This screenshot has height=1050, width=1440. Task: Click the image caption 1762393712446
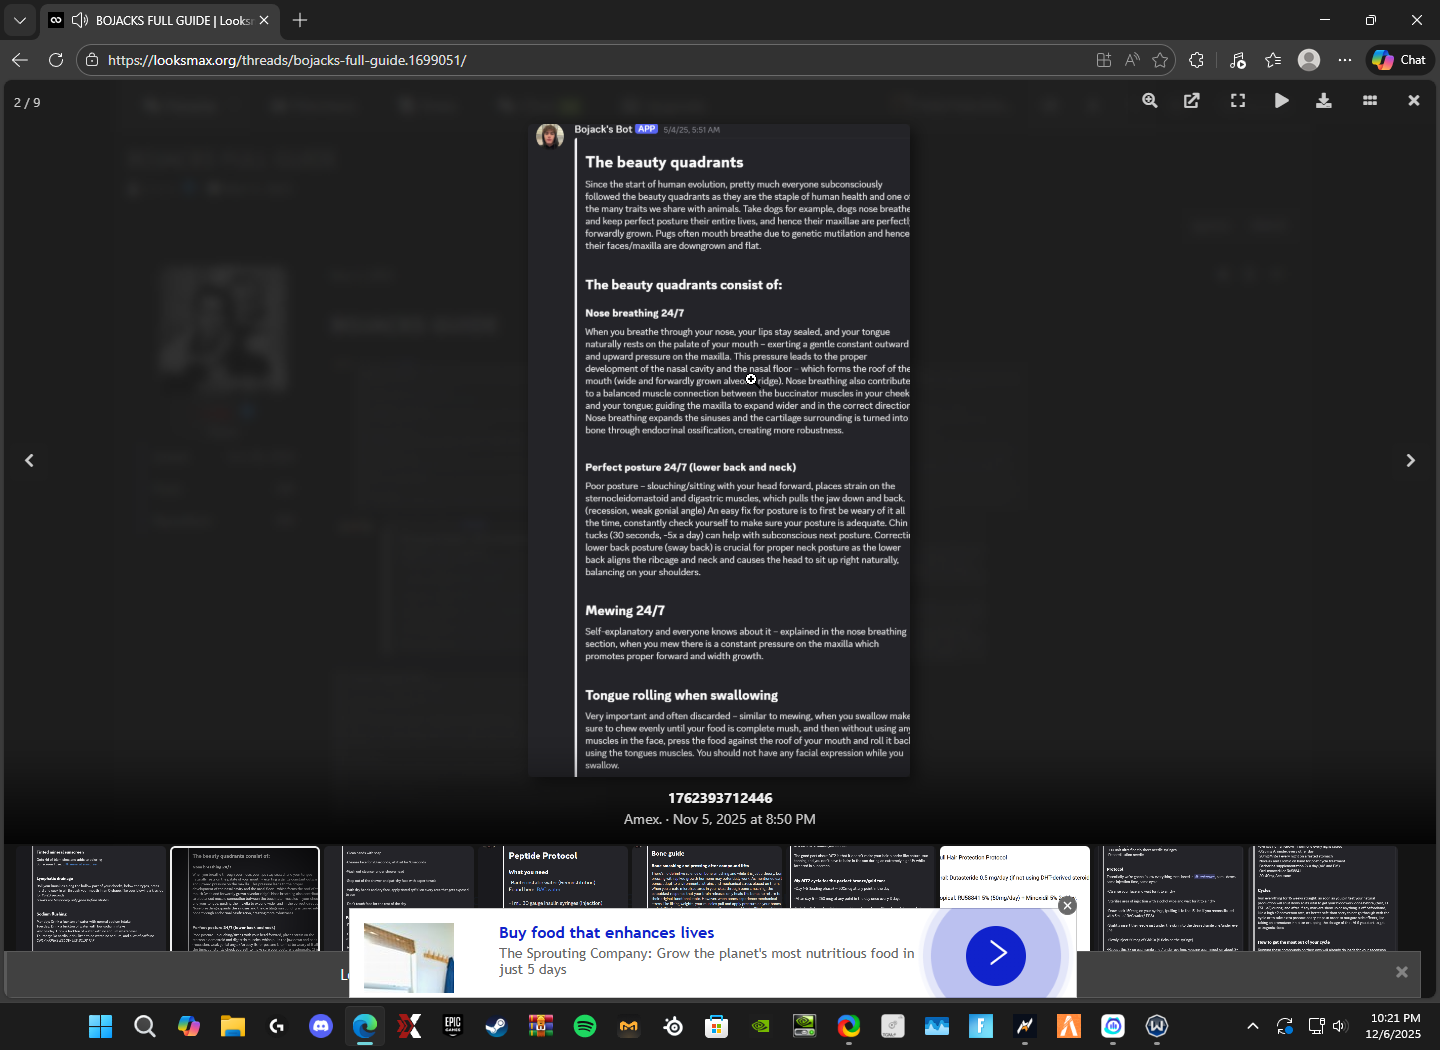click(x=720, y=798)
